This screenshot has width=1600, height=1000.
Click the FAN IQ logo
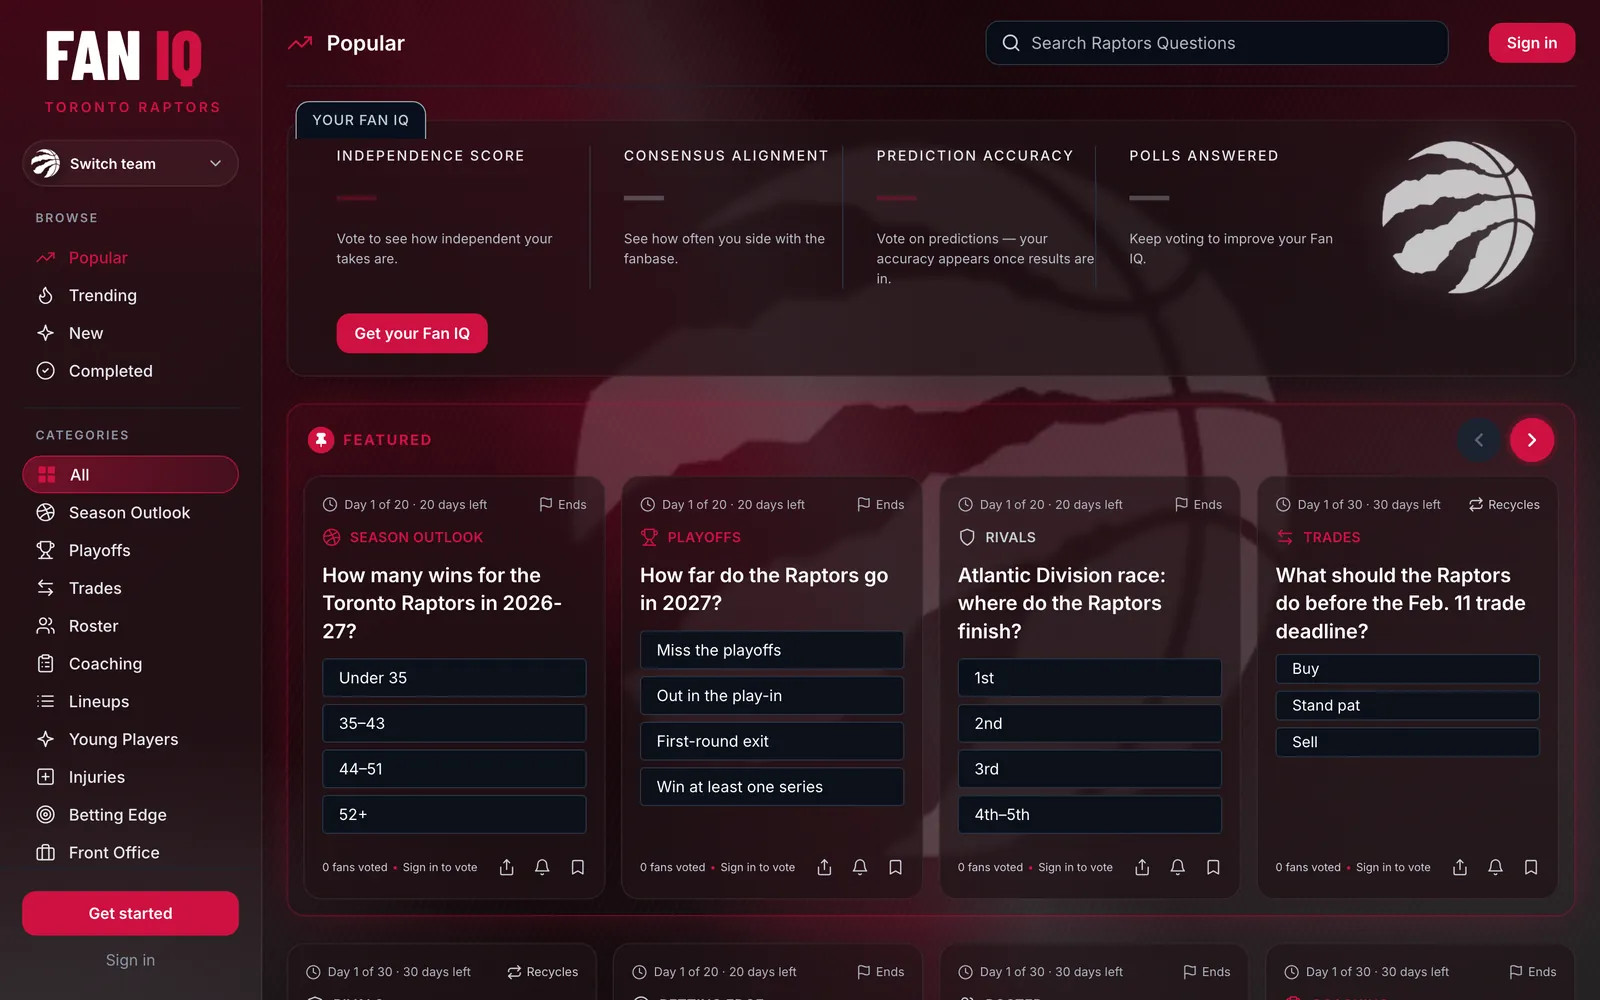[x=124, y=57]
